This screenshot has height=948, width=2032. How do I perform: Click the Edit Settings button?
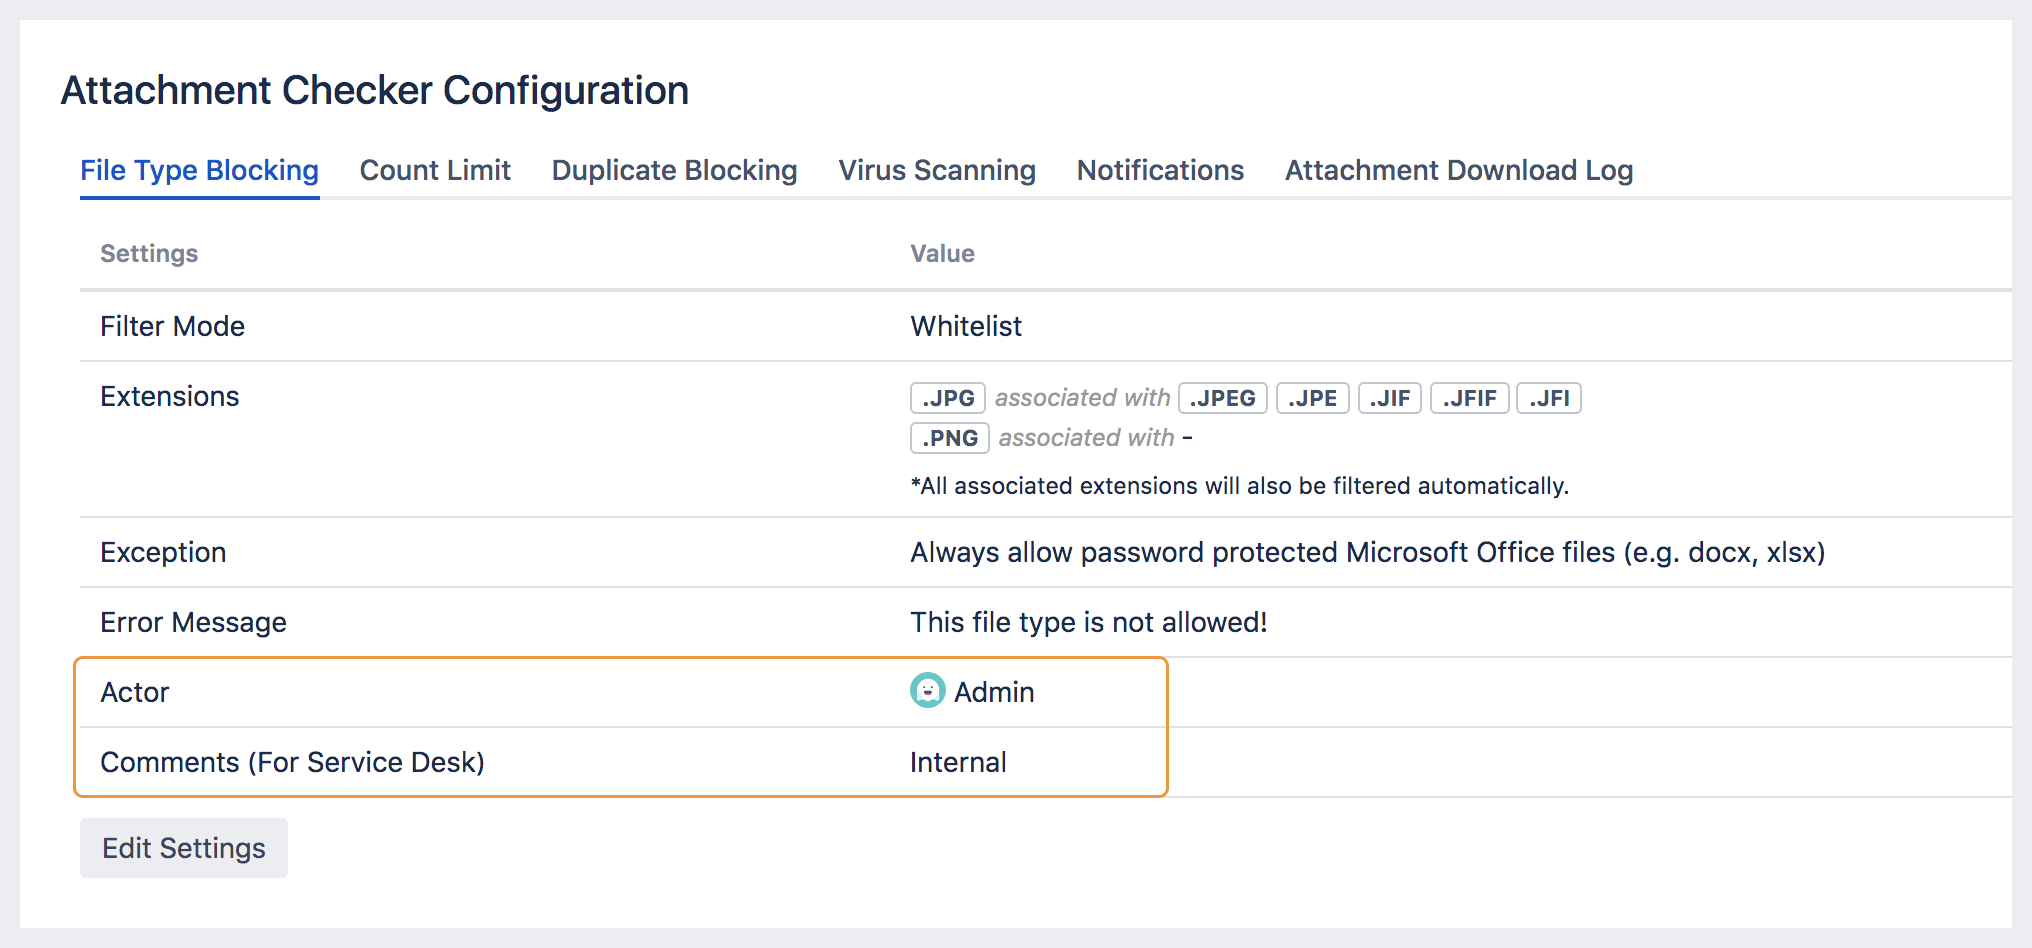[183, 847]
